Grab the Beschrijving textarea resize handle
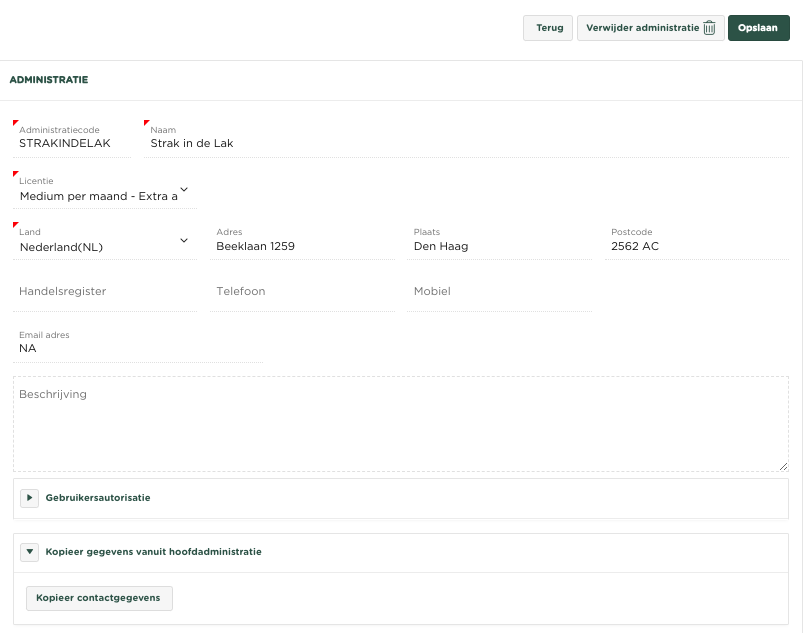The height and width of the screenshot is (633, 811). point(783,466)
